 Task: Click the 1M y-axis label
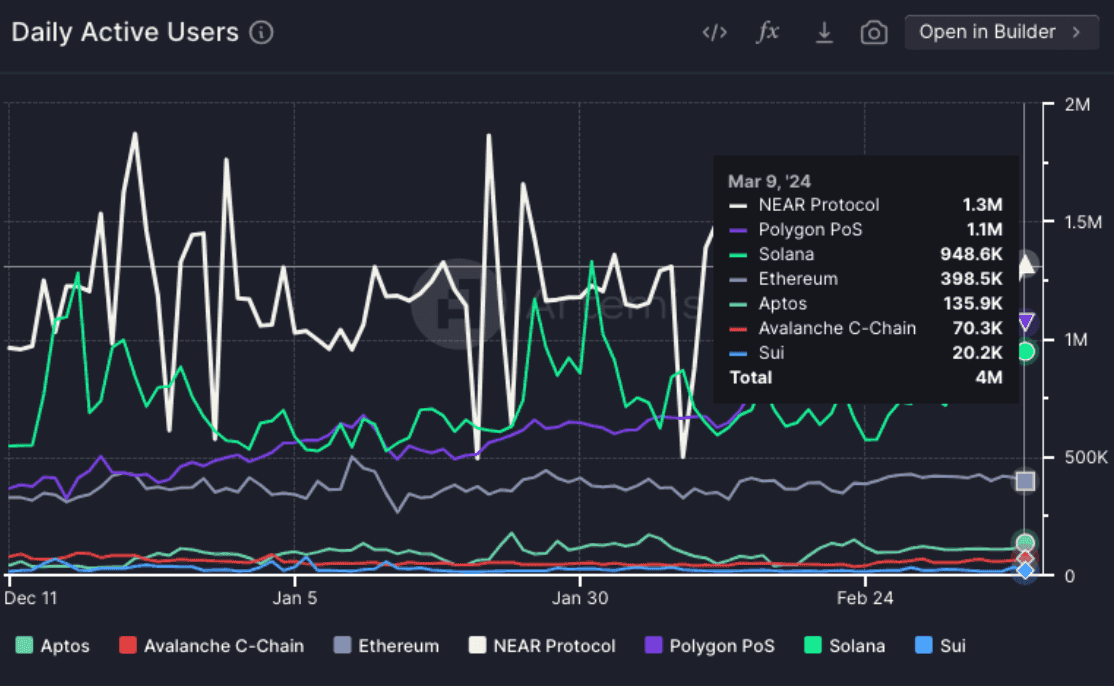pyautogui.click(x=1077, y=340)
